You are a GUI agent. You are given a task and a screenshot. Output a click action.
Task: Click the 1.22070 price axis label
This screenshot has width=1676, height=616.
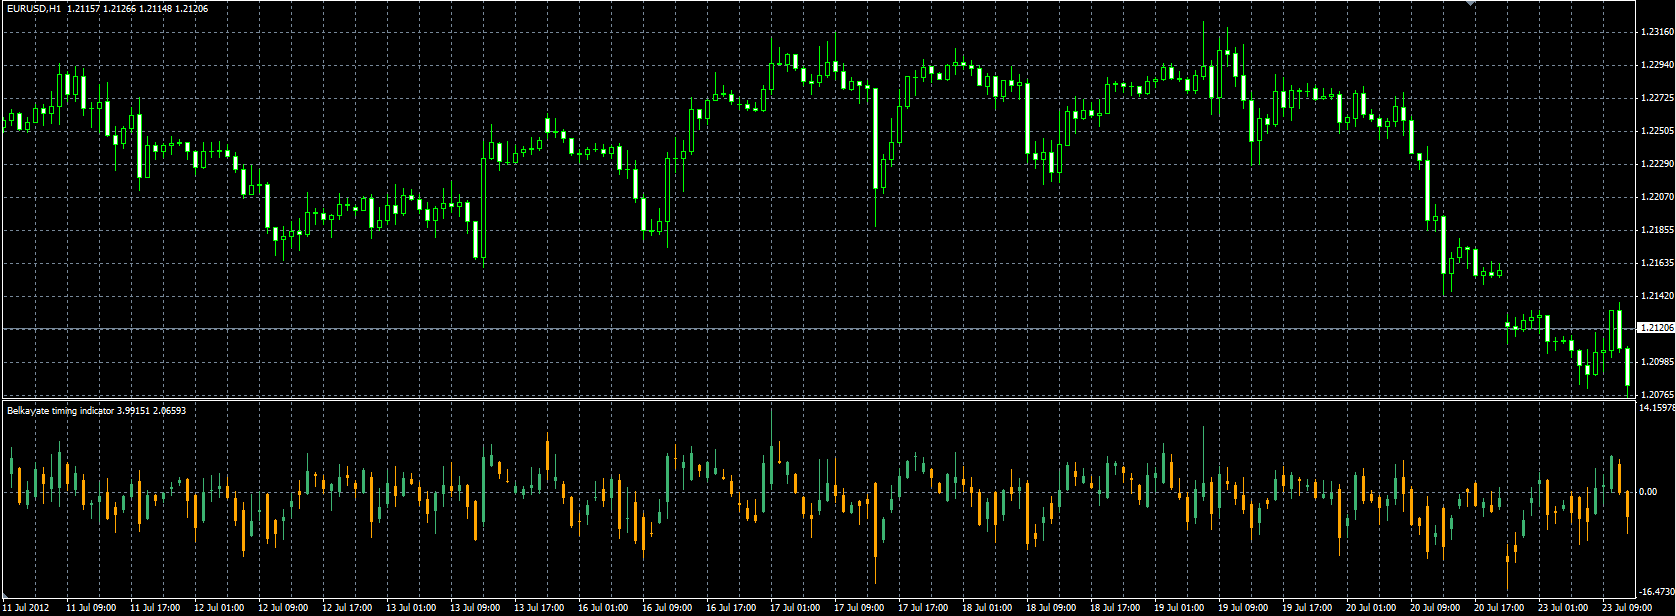(x=1657, y=197)
